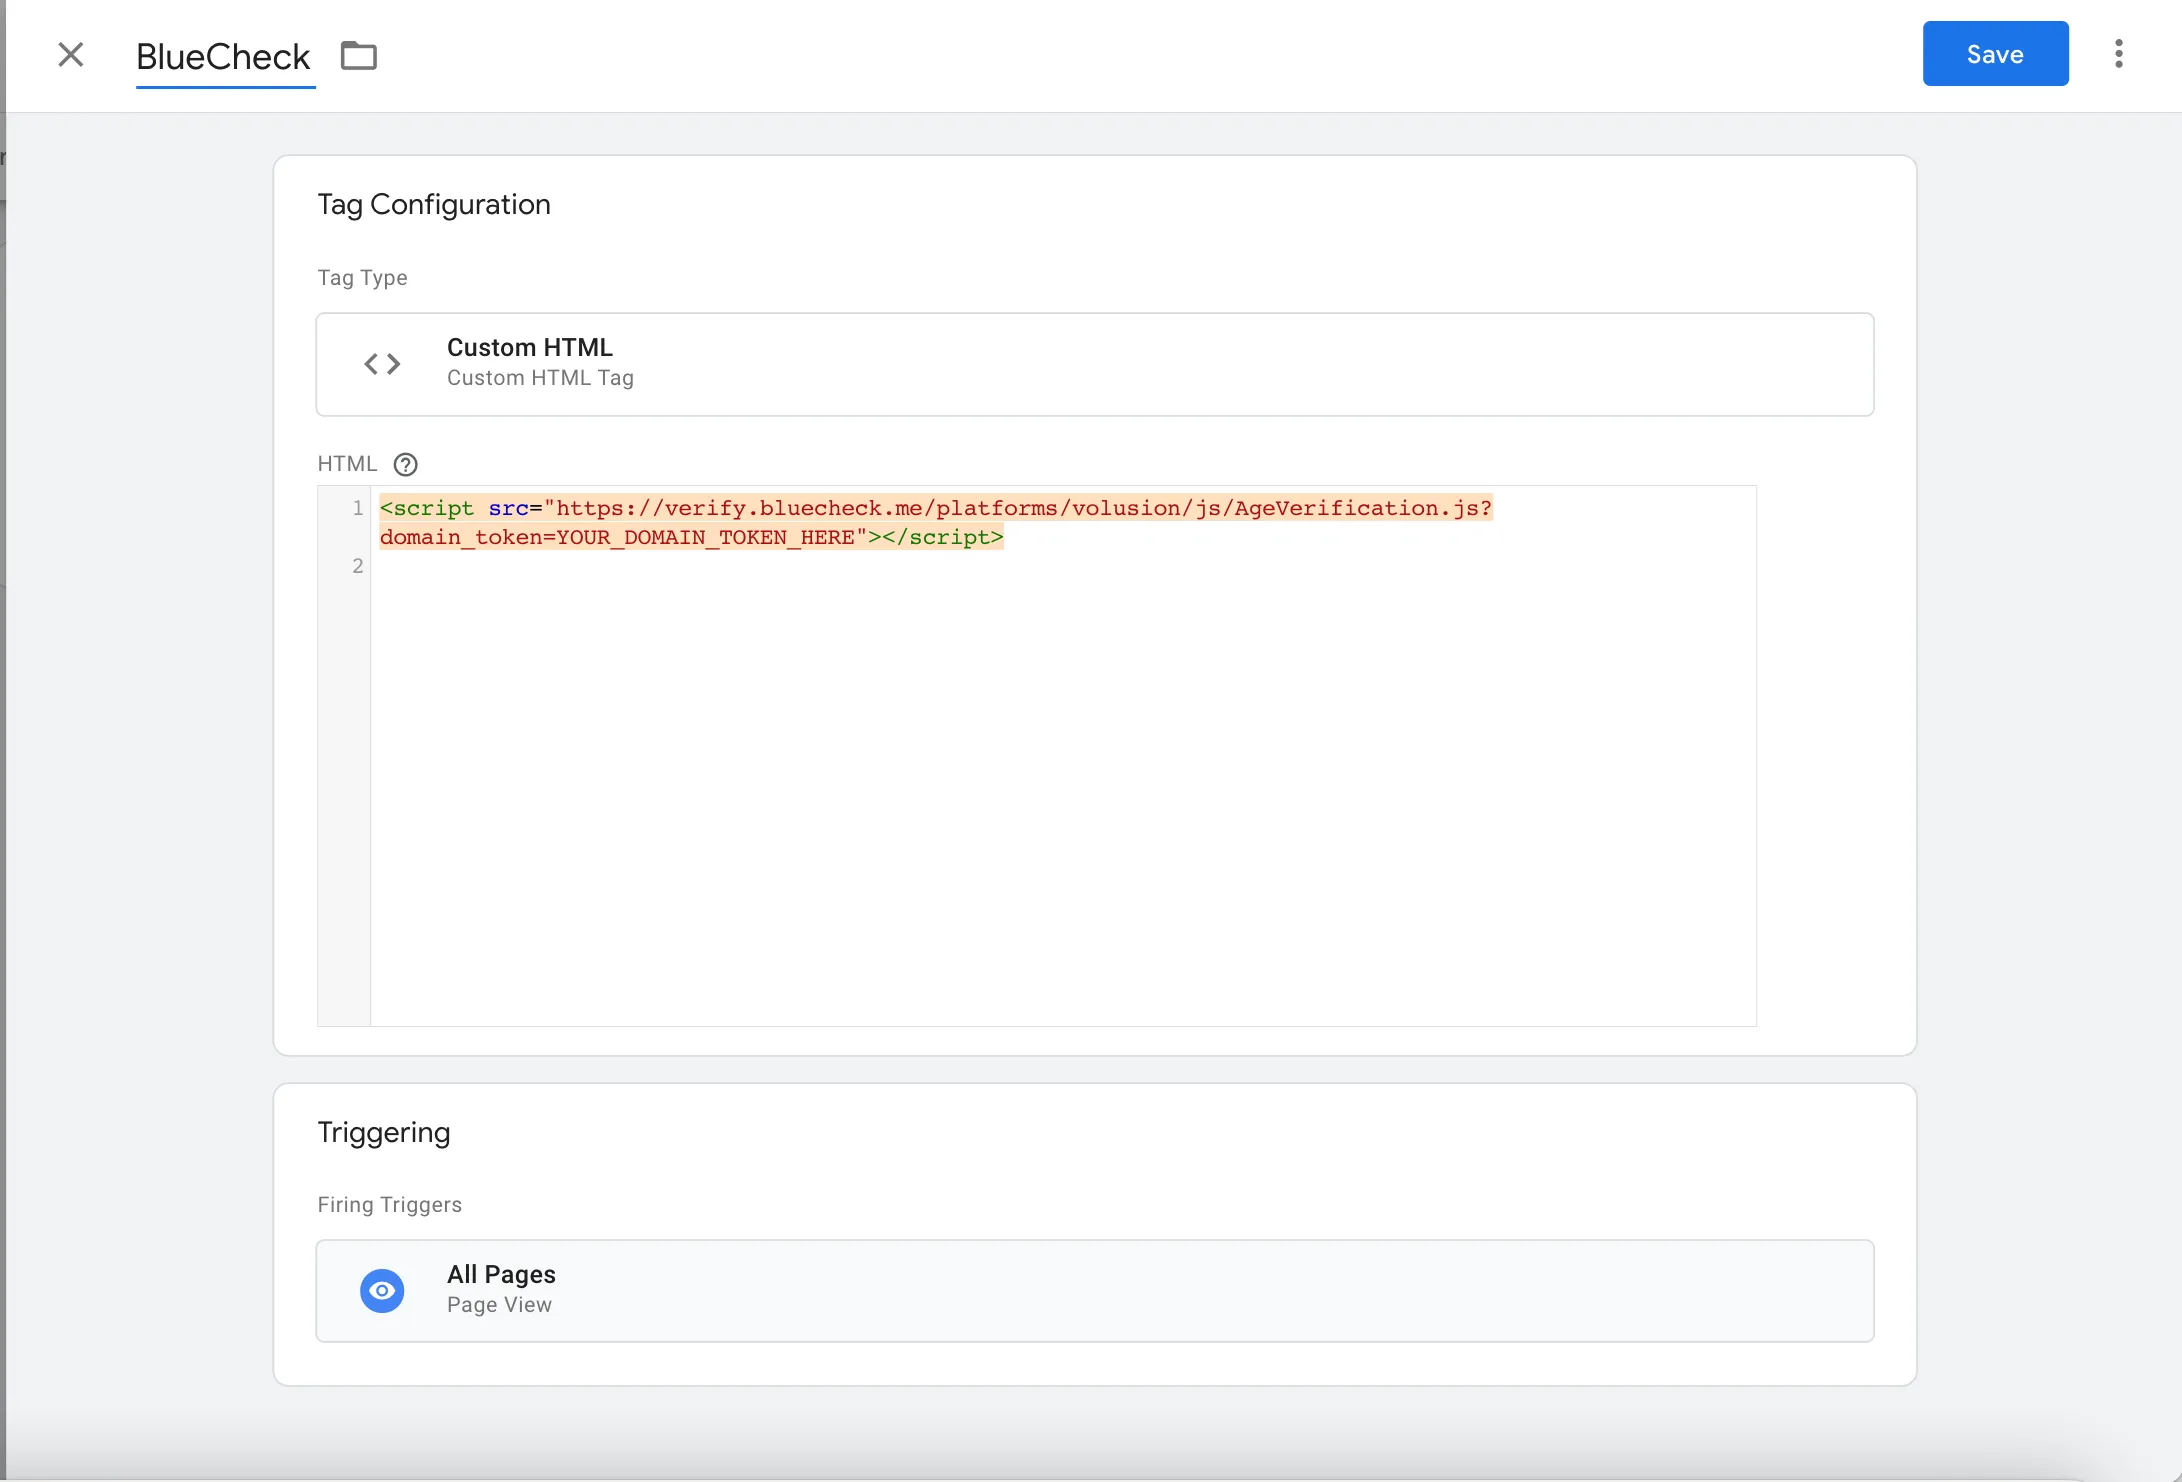
Task: Click line number 2 in the code editor
Action: 358,566
